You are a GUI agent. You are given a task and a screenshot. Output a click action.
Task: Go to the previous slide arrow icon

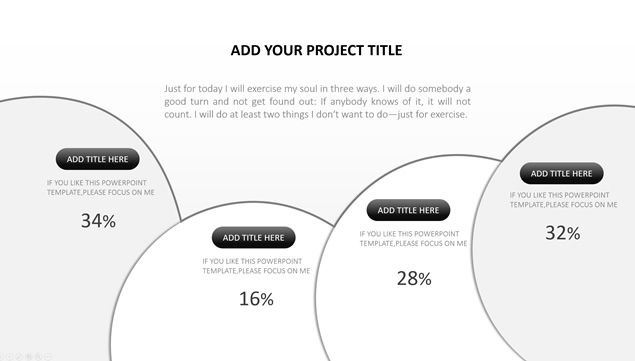point(1,357)
